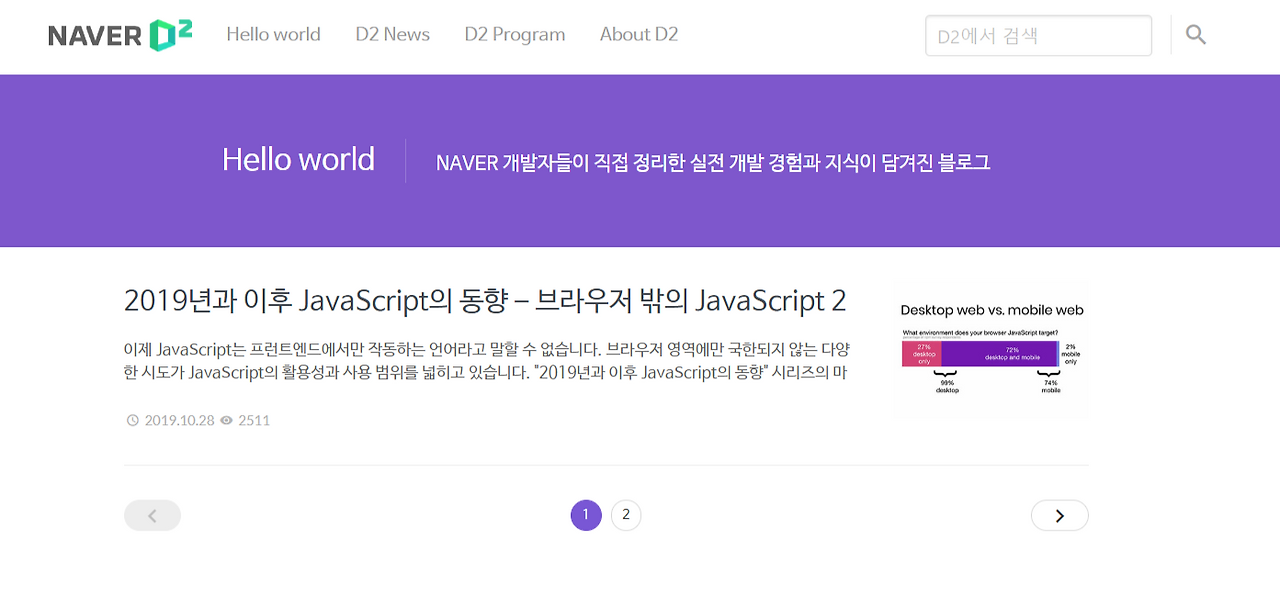Click the banner subtitle NAVER 개발자들이 직접 정리한
The image size is (1280, 607).
(713, 162)
